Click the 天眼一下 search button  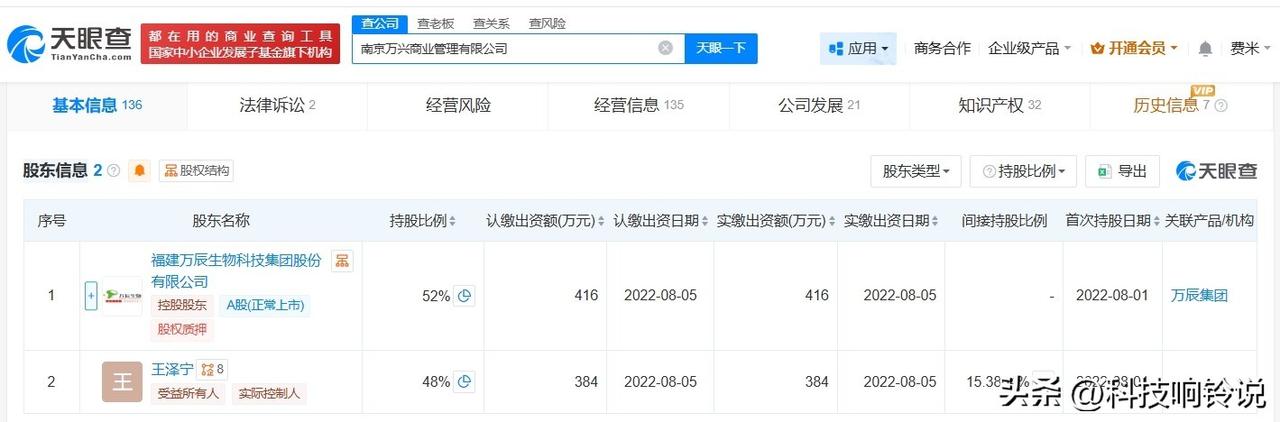click(x=721, y=48)
